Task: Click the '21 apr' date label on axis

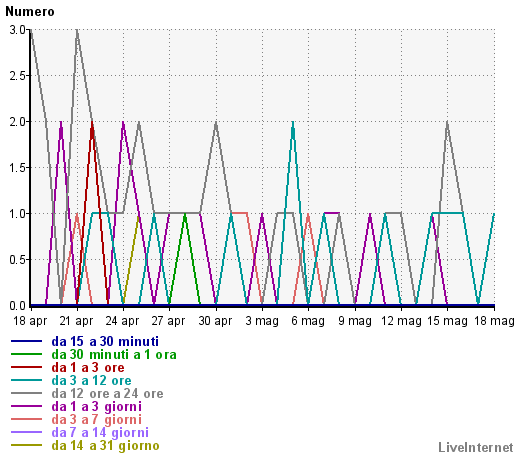Action: [x=76, y=321]
